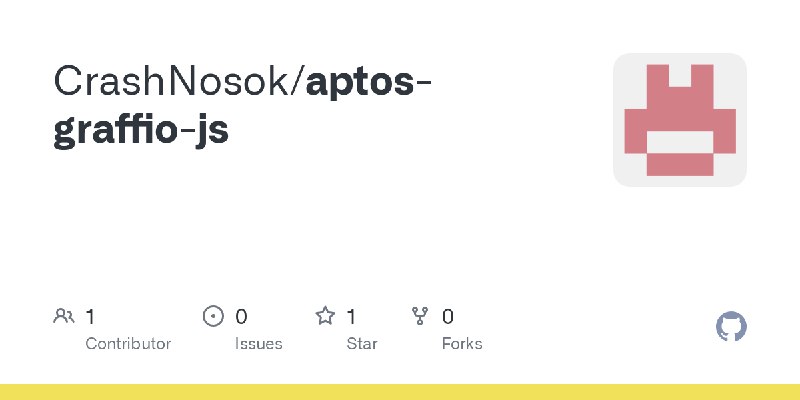Select the Star label
Screen dimensions: 800x400
[362, 344]
